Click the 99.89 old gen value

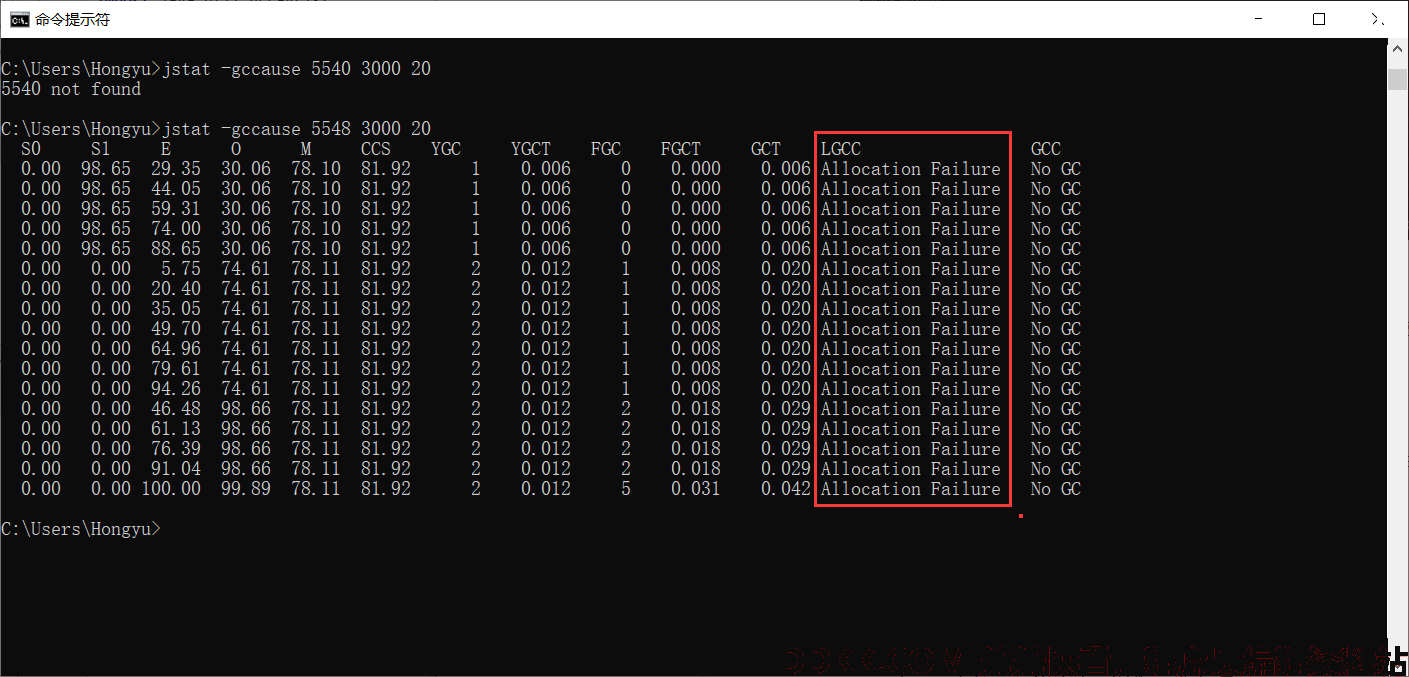click(246, 489)
